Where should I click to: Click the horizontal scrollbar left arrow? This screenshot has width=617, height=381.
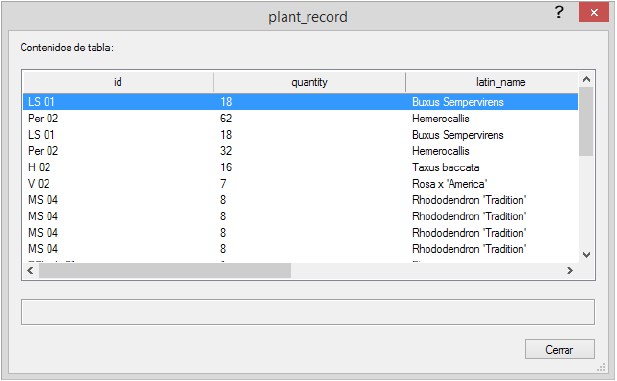coord(30,270)
